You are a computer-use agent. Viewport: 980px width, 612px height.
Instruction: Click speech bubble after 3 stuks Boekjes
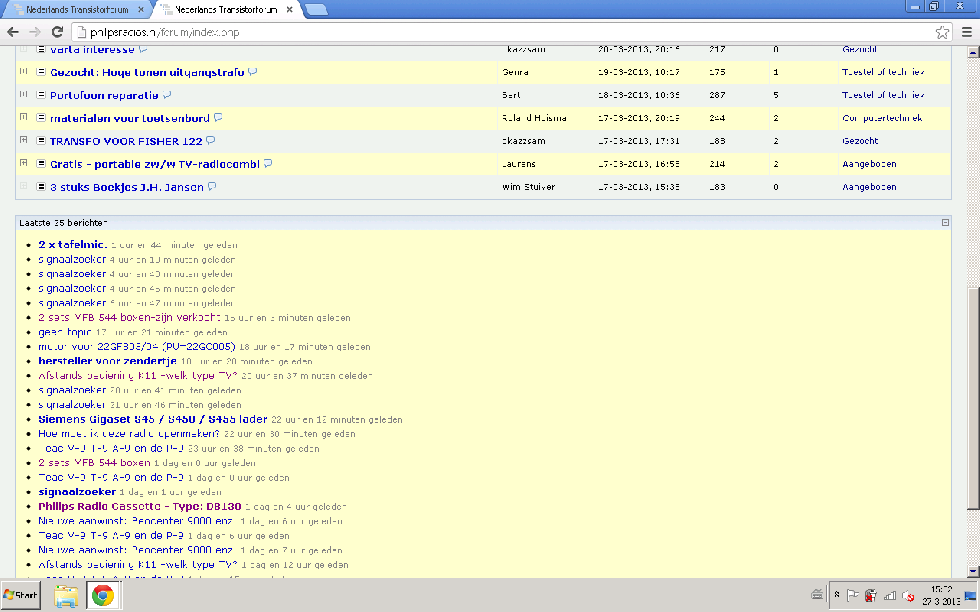(x=212, y=186)
